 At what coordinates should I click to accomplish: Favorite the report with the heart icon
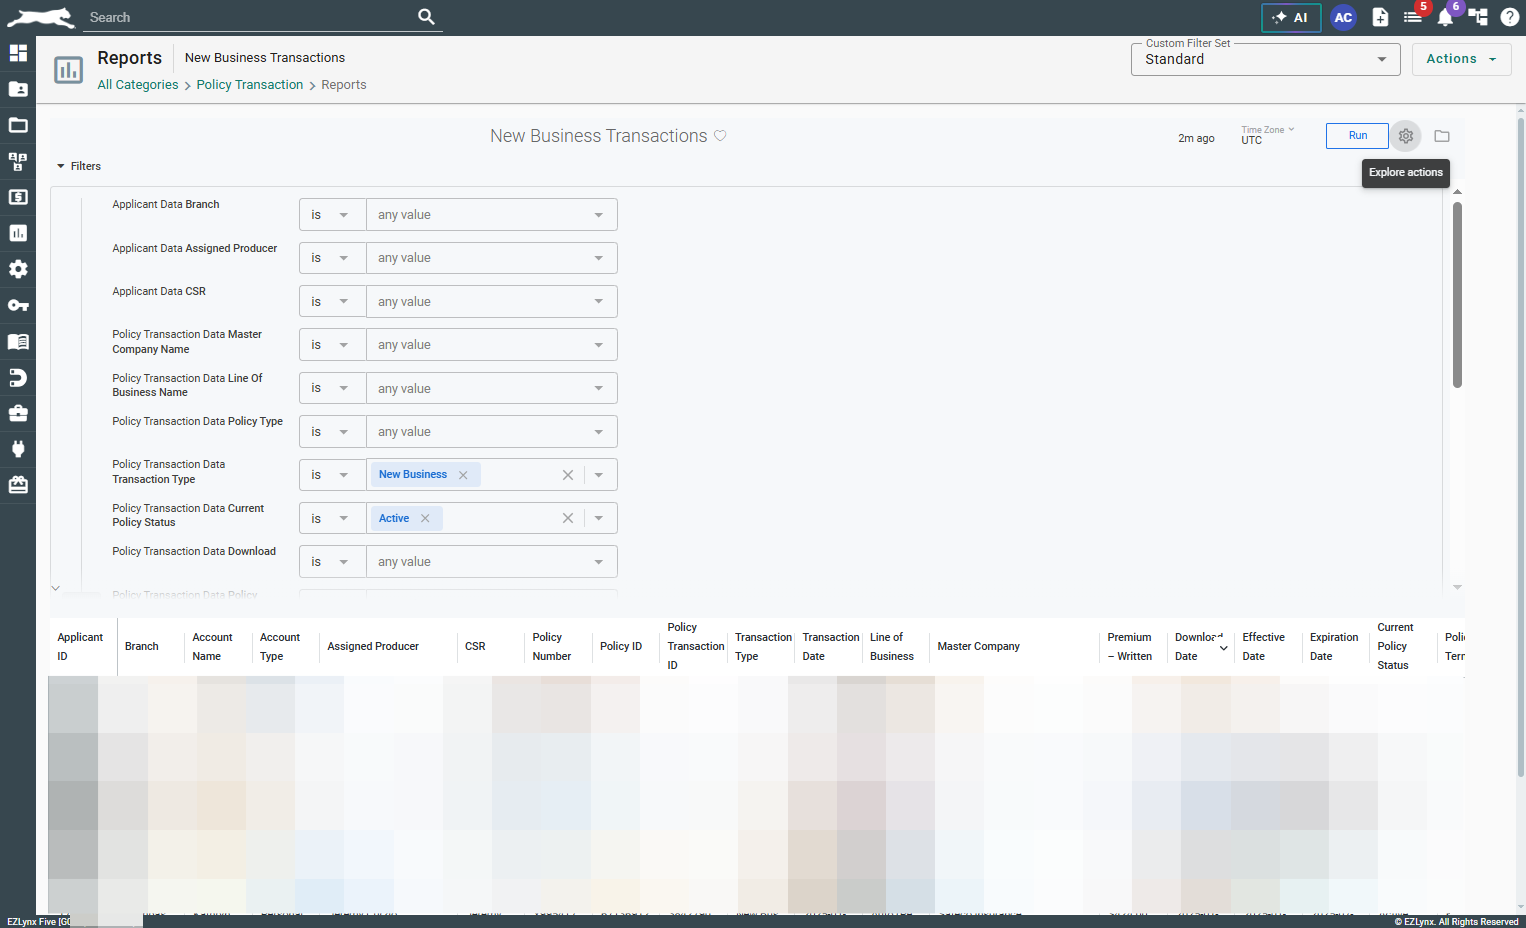tap(720, 136)
